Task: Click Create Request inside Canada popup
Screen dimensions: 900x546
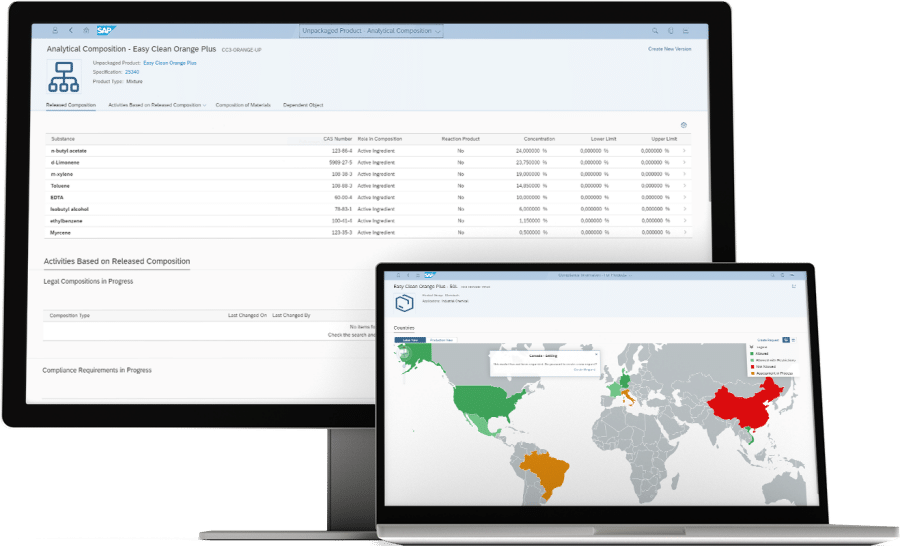Action: click(584, 370)
